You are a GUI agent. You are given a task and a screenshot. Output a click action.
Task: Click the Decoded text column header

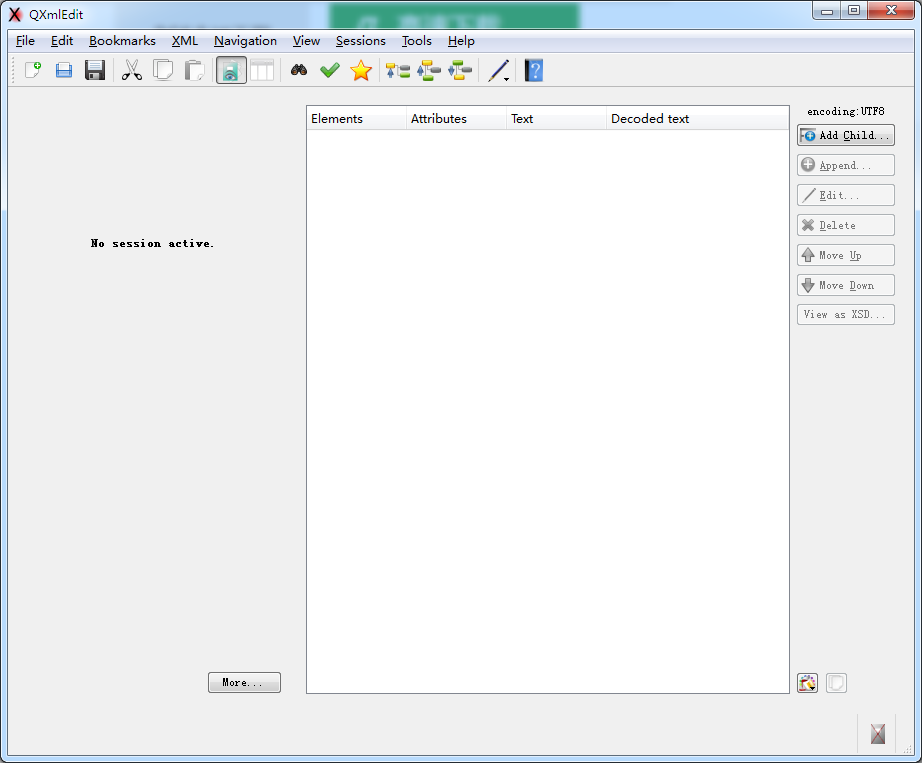click(x=697, y=119)
